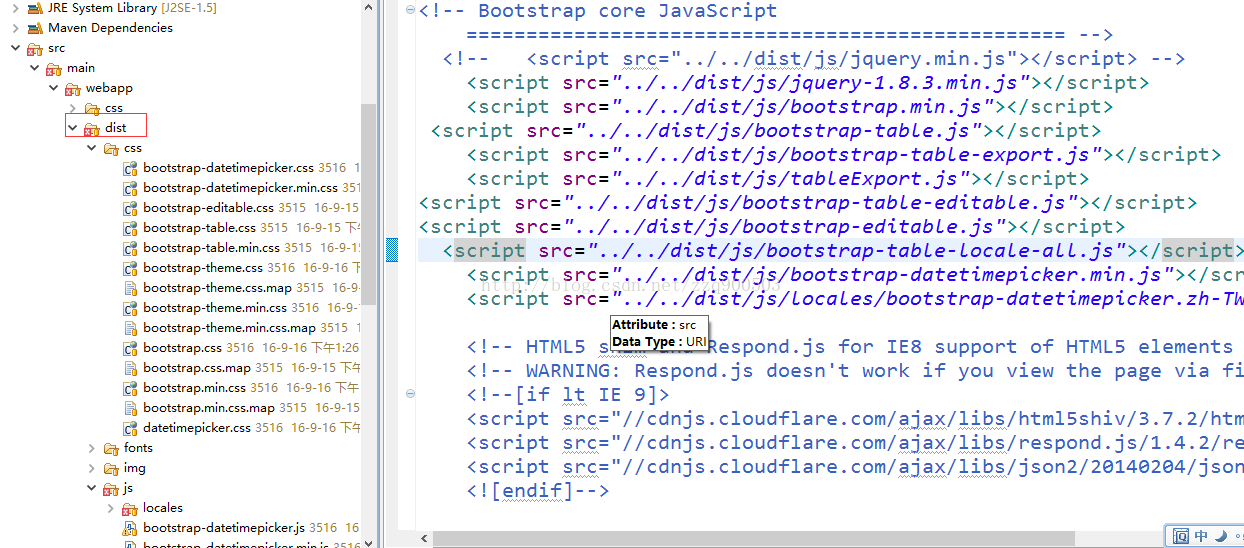1244x548 pixels.
Task: Click the html5shiv cloudflare script URL
Action: click(927, 418)
